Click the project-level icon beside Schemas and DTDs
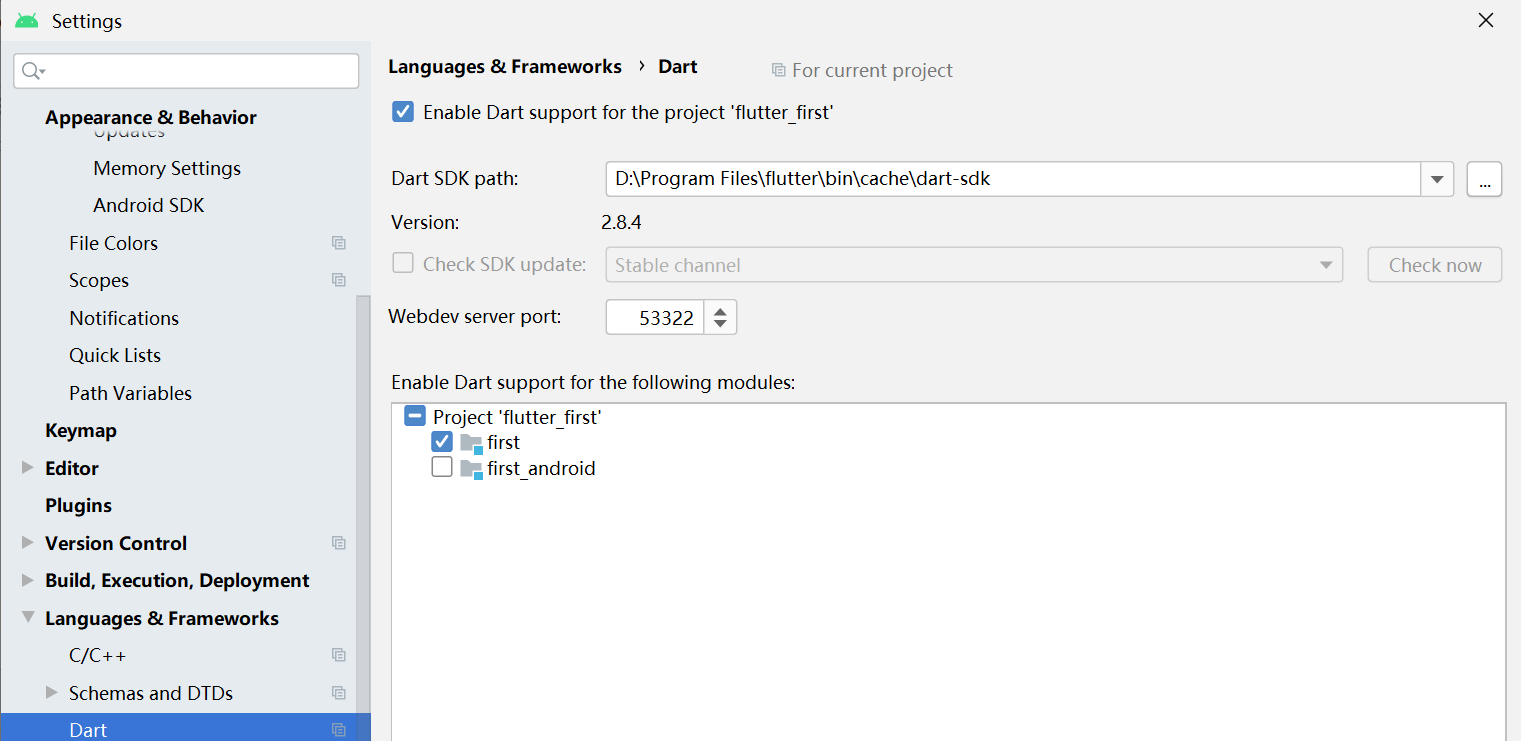 [339, 693]
